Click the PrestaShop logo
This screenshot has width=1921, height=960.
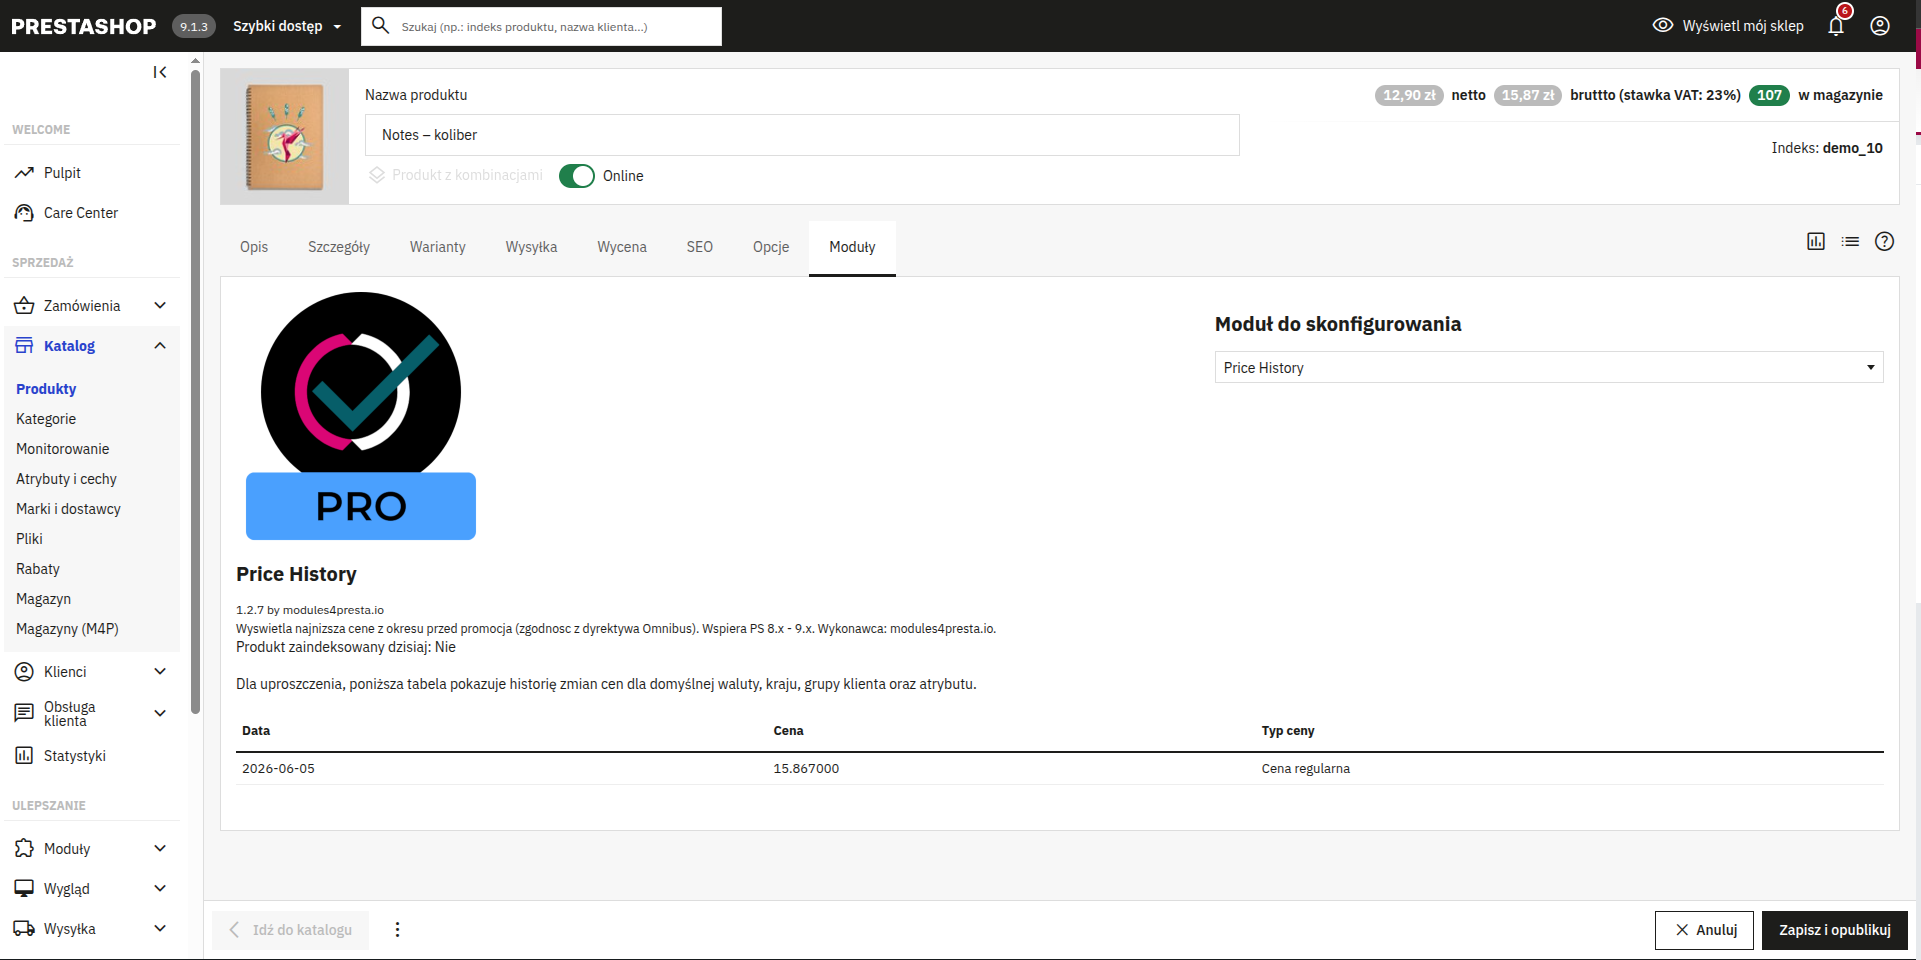[x=84, y=26]
